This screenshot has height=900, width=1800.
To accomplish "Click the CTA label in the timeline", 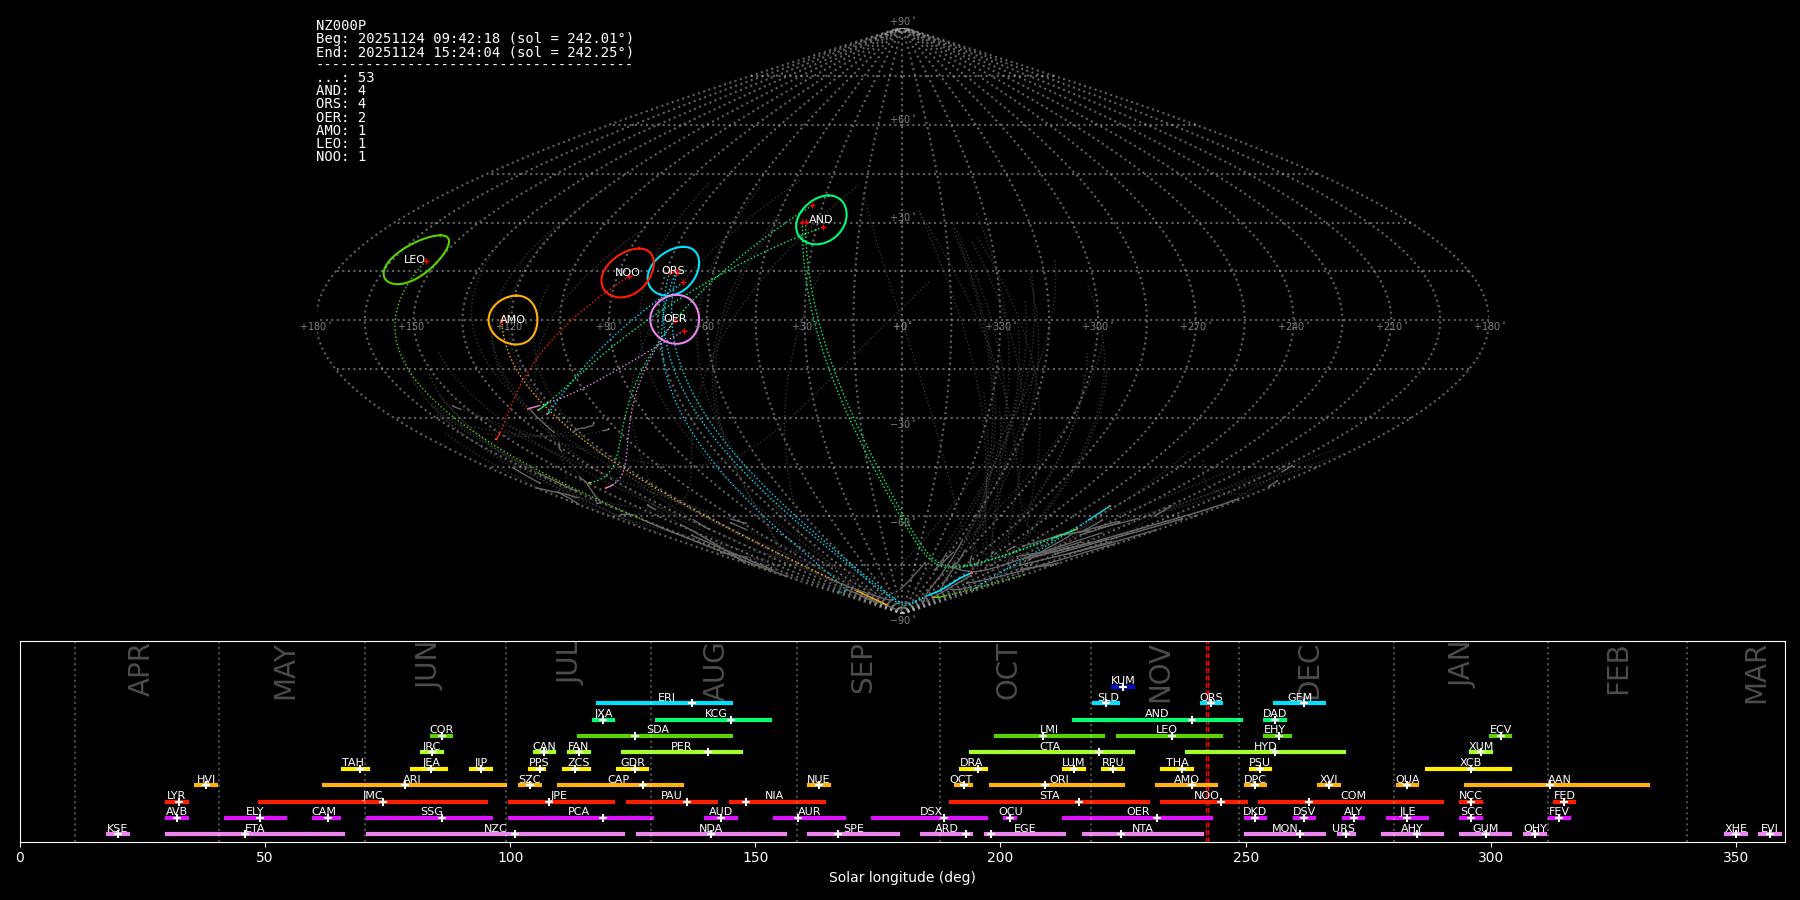I will pyautogui.click(x=1050, y=747).
